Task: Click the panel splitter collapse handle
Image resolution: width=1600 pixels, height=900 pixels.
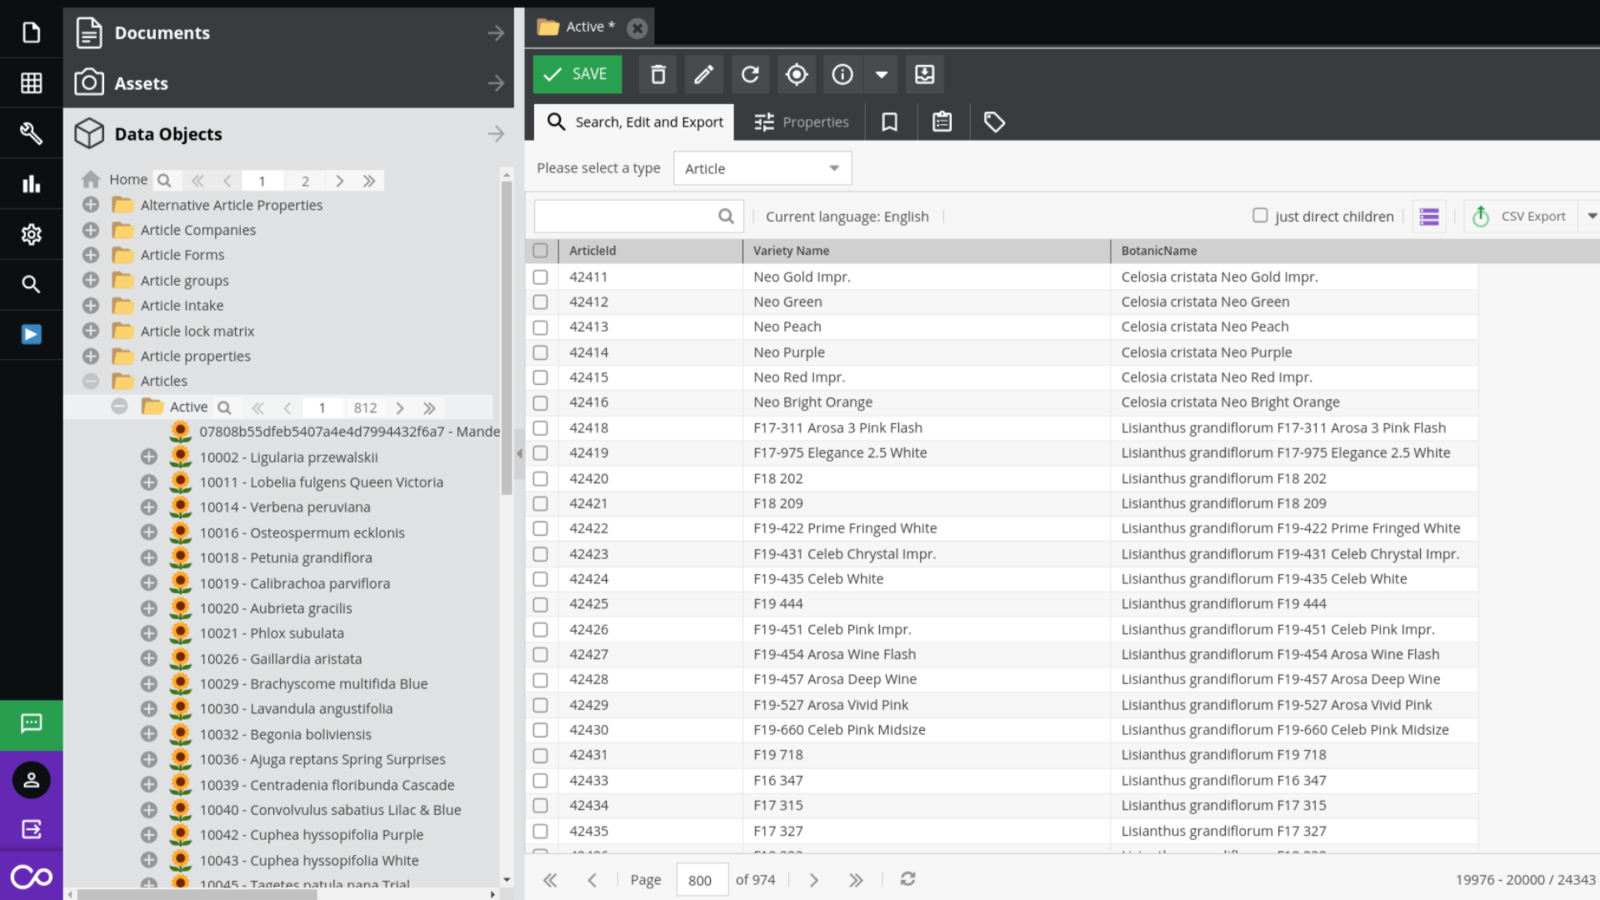Action: click(519, 453)
